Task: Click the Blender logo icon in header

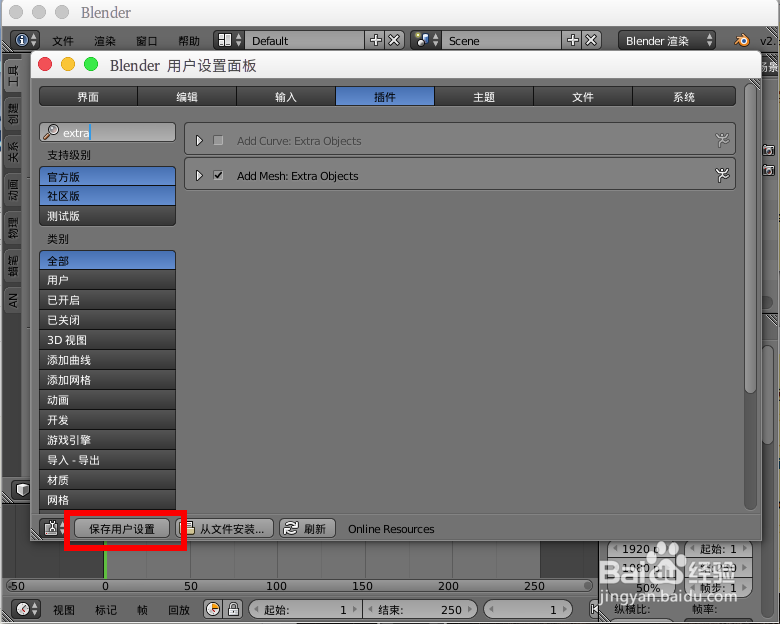Action: [x=742, y=40]
